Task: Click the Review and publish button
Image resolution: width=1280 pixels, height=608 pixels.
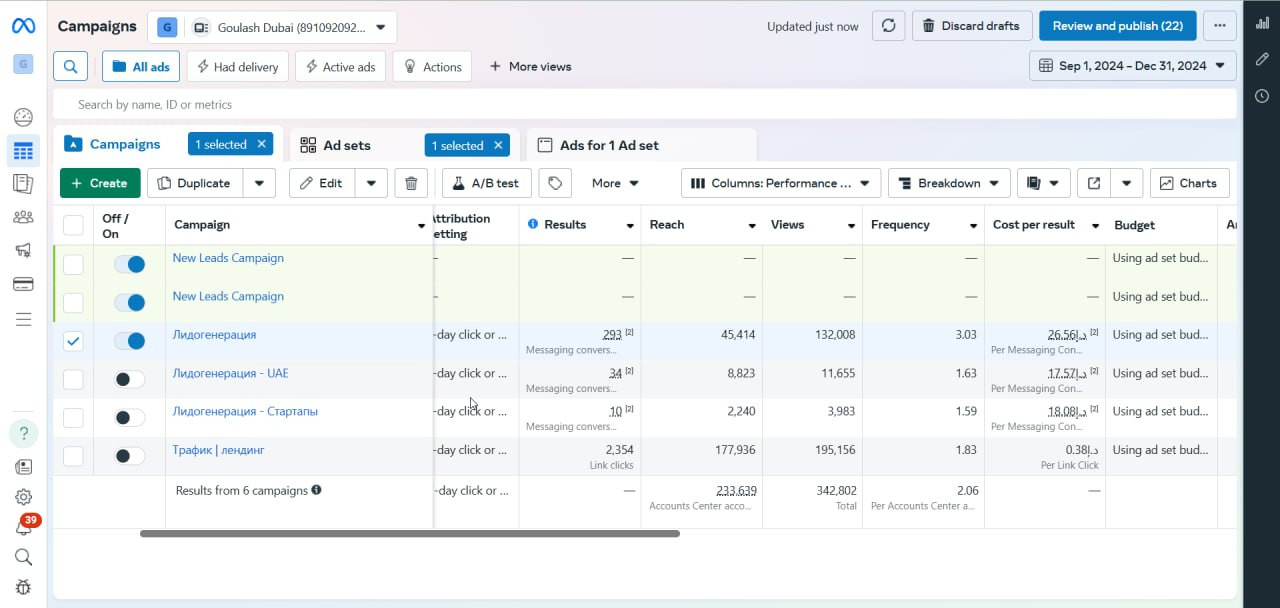Action: 1117,26
